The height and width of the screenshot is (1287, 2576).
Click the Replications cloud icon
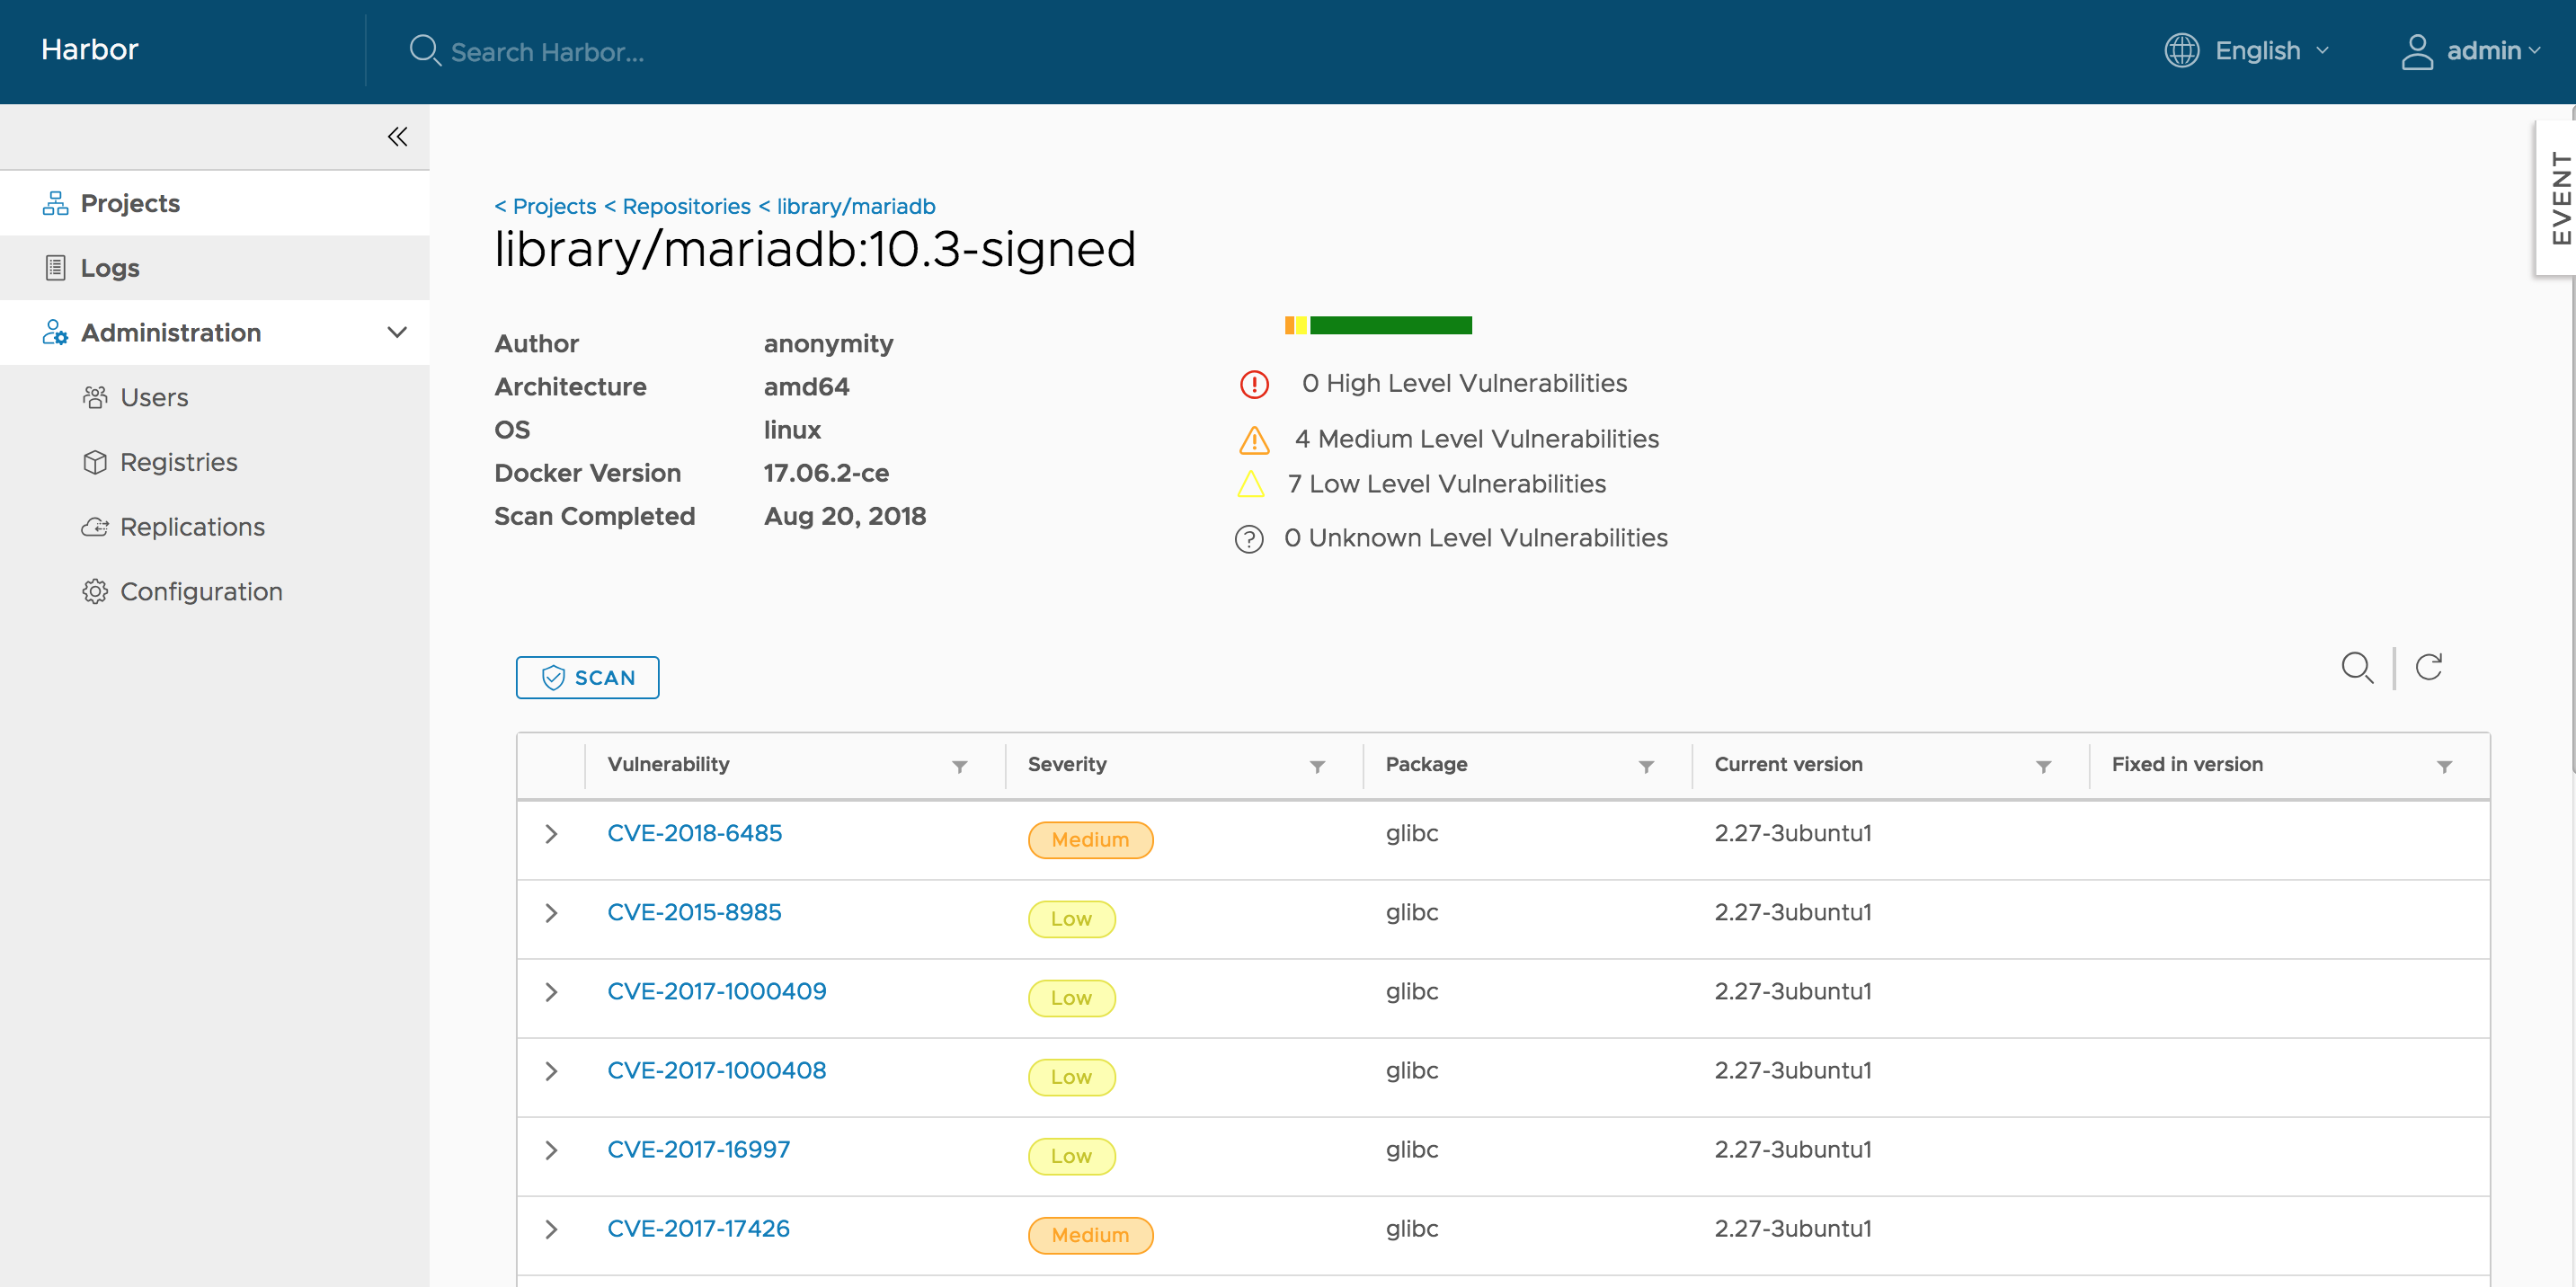click(95, 527)
